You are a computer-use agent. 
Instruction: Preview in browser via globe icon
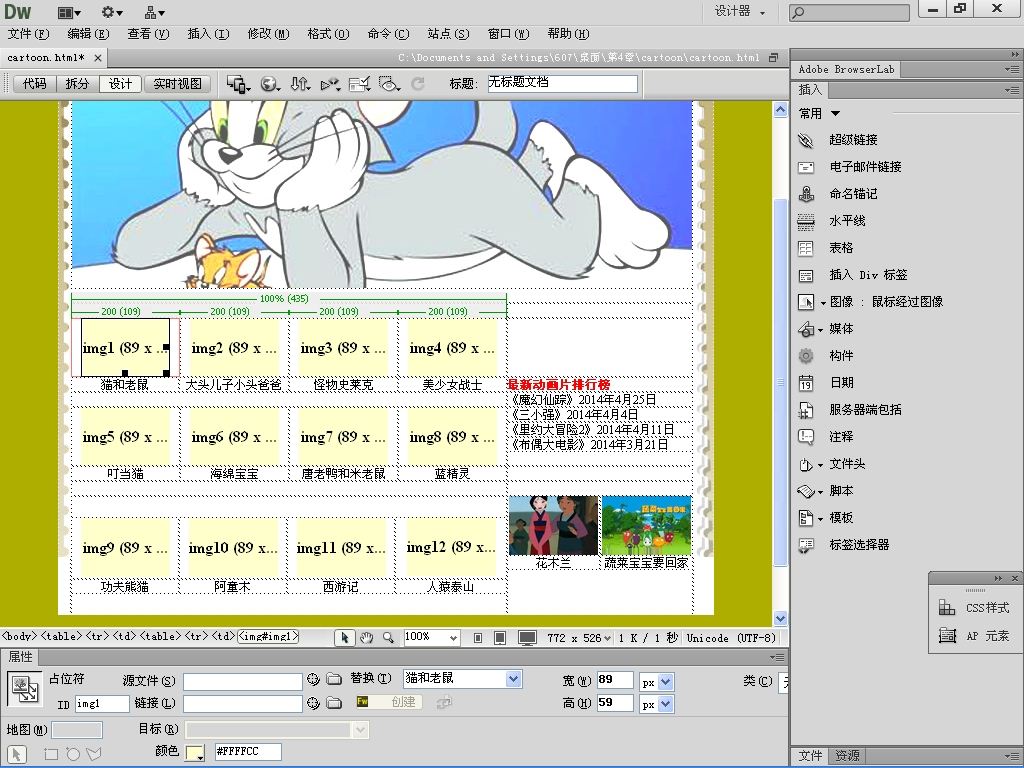tap(269, 84)
